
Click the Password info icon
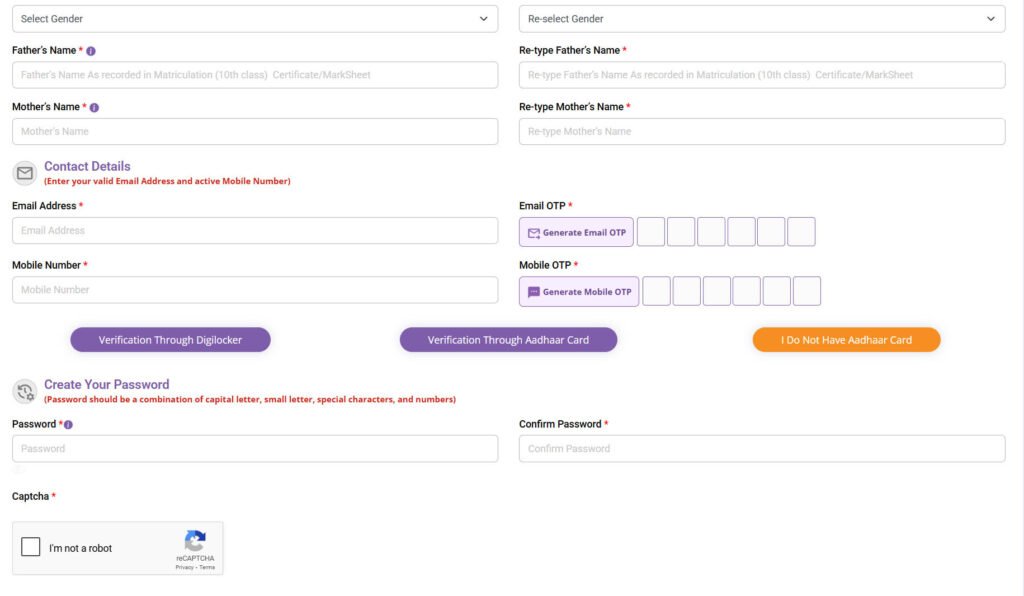[68, 425]
